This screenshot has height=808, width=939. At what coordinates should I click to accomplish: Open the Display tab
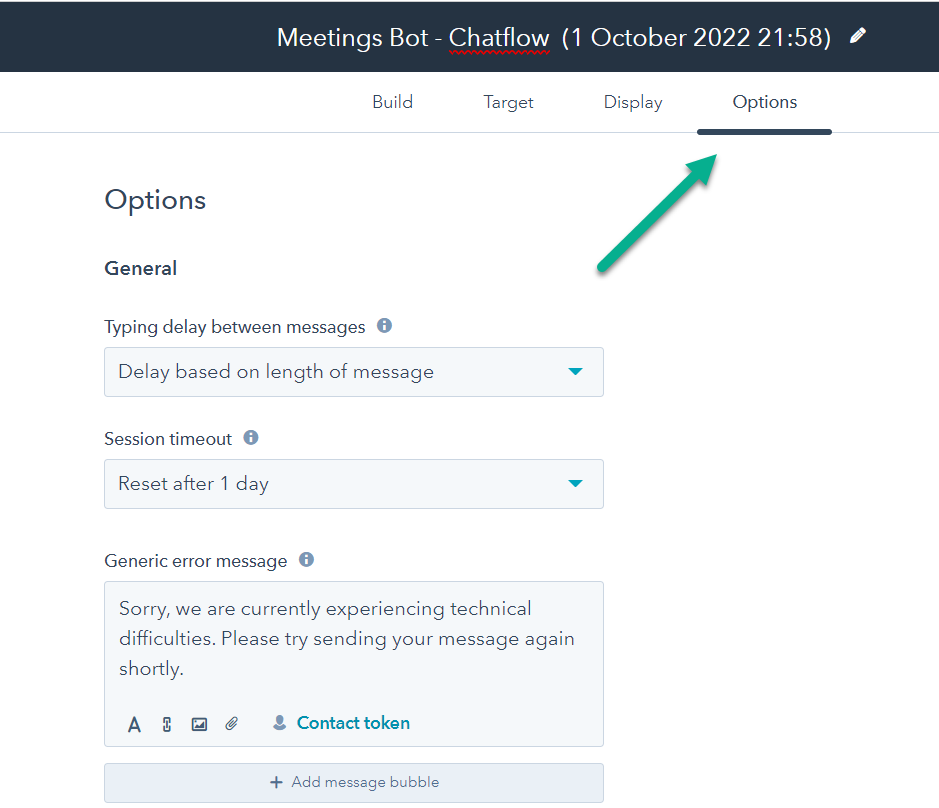tap(632, 101)
